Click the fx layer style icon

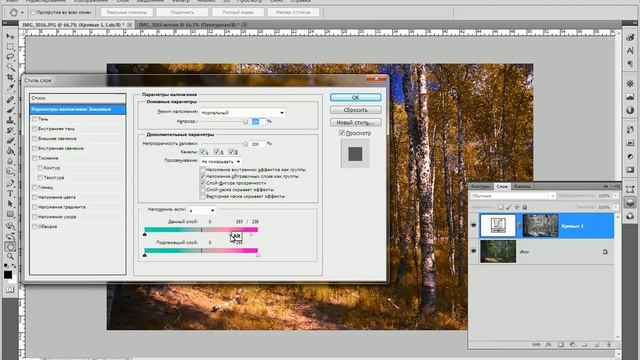point(549,344)
